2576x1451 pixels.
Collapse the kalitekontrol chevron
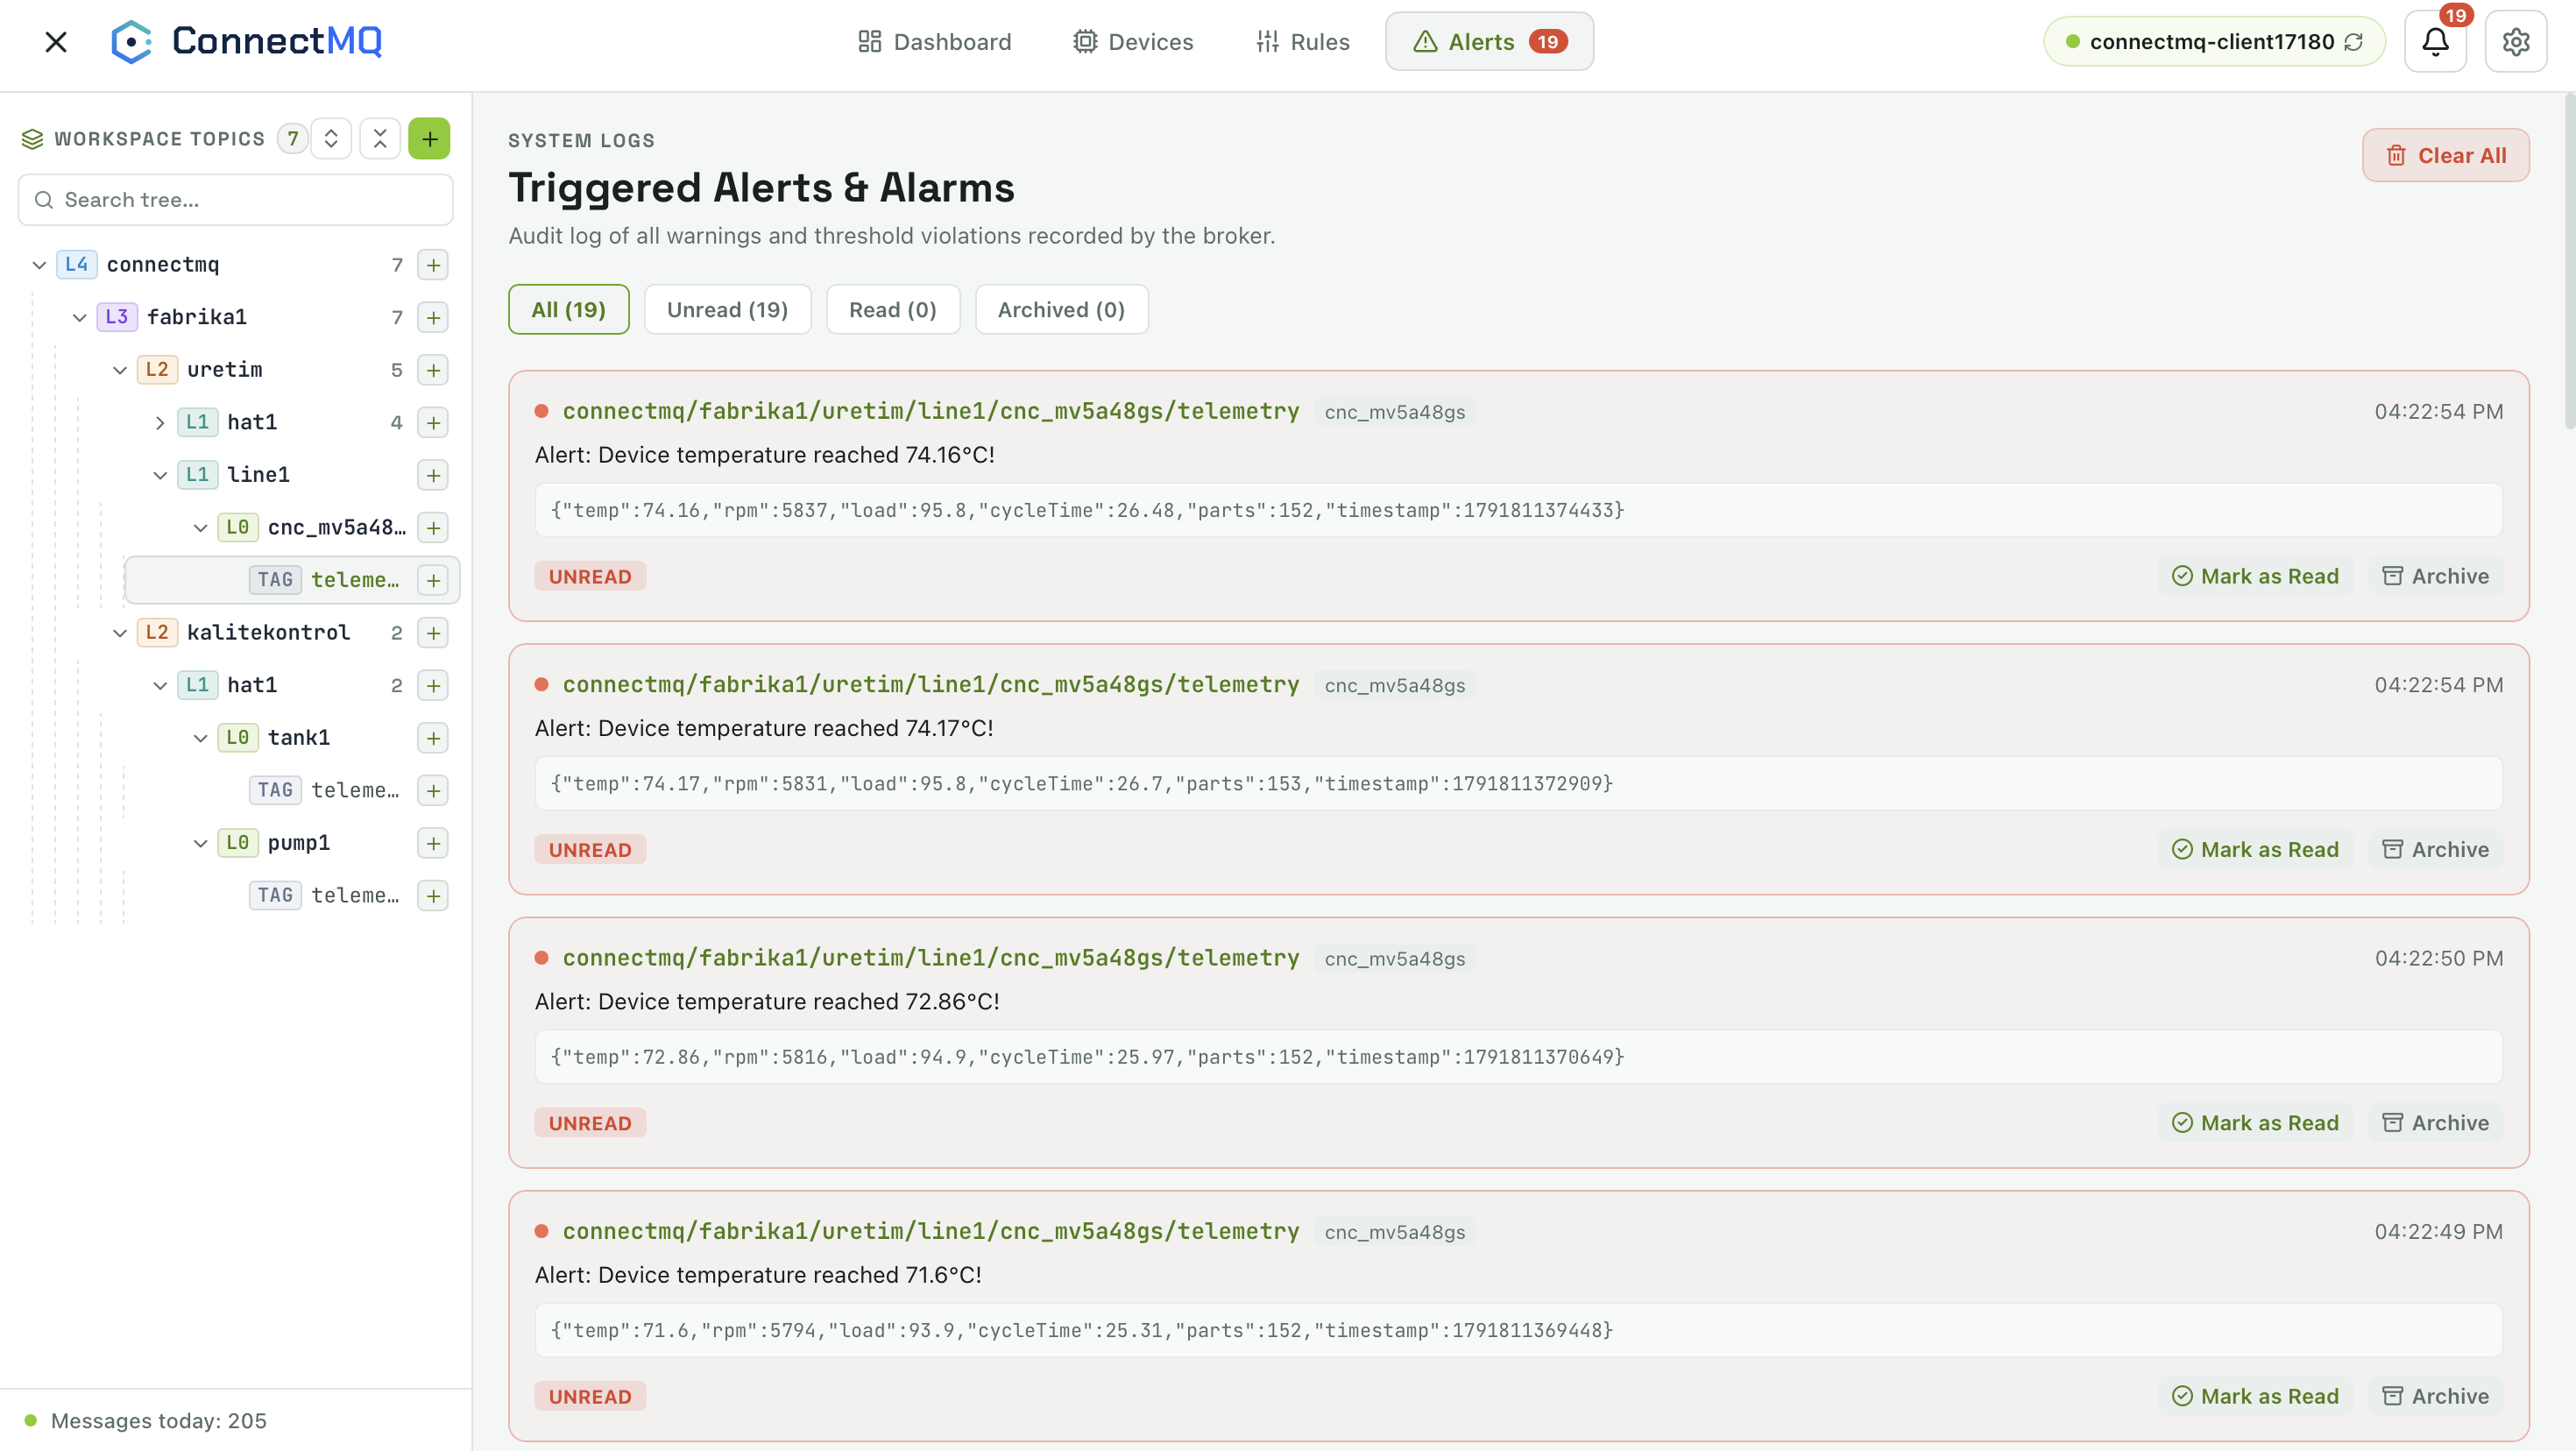[x=120, y=633]
